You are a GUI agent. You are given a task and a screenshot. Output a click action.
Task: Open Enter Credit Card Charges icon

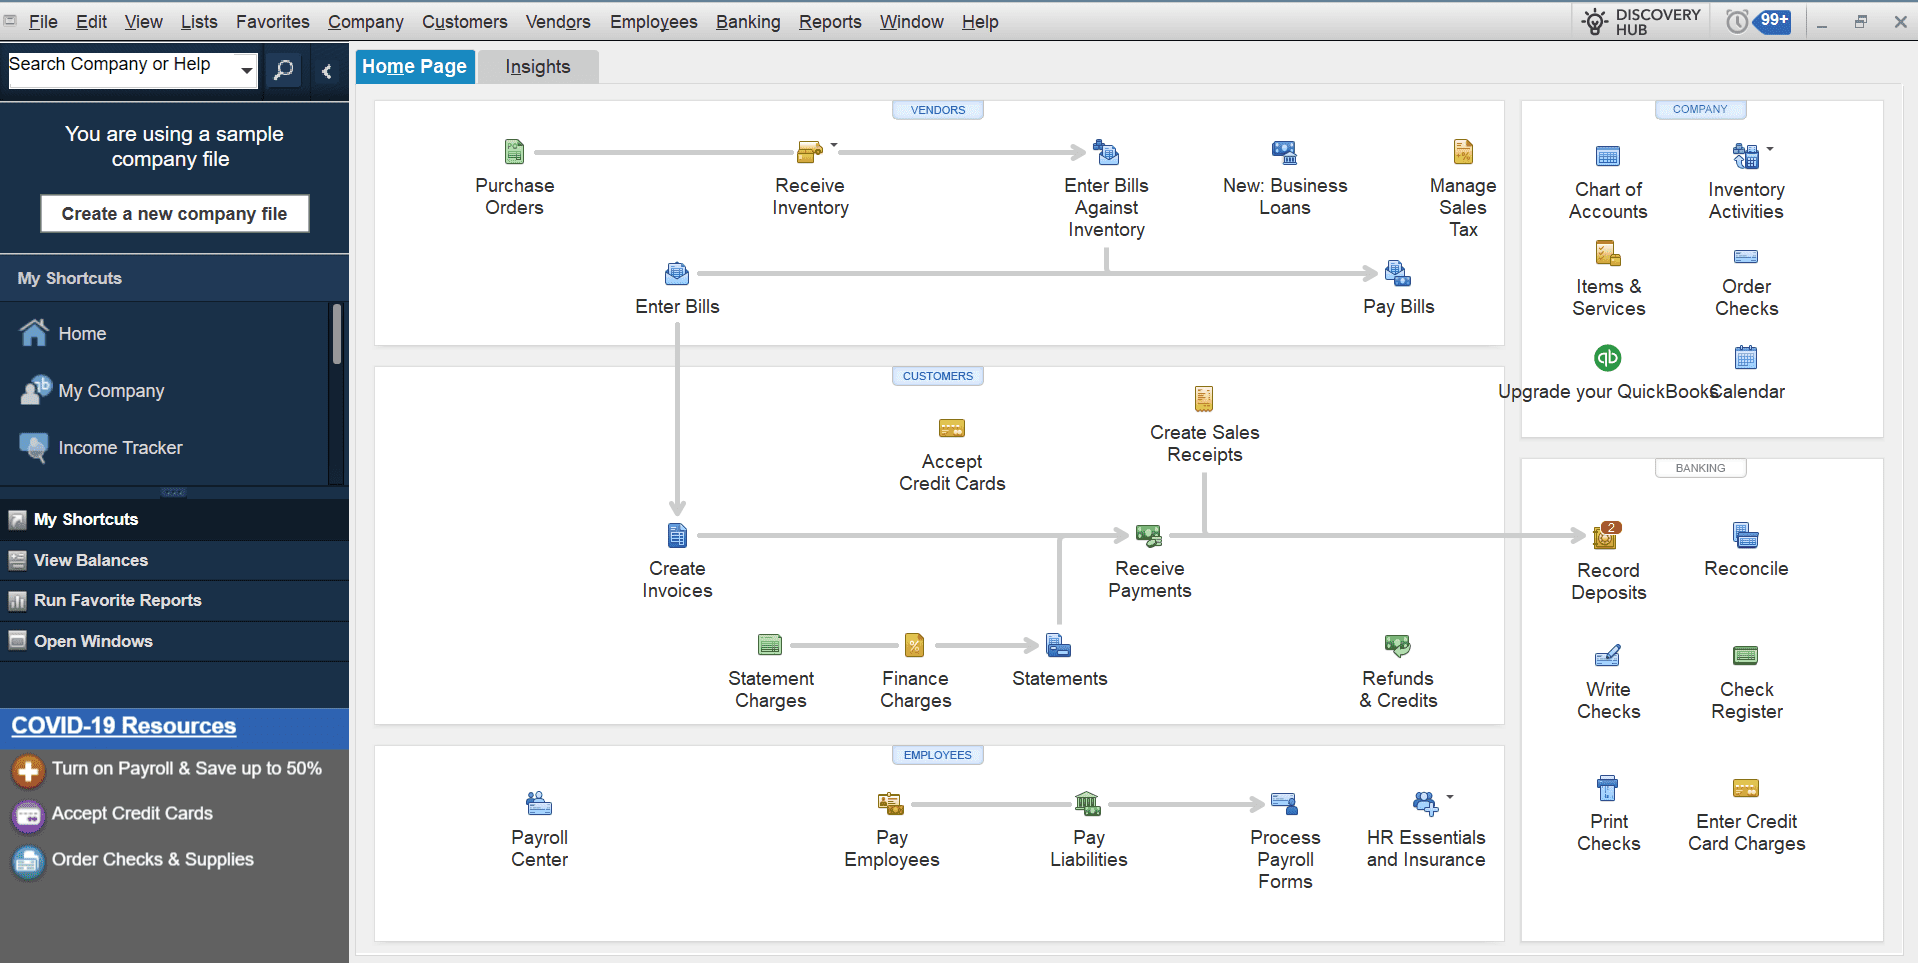[x=1746, y=788]
